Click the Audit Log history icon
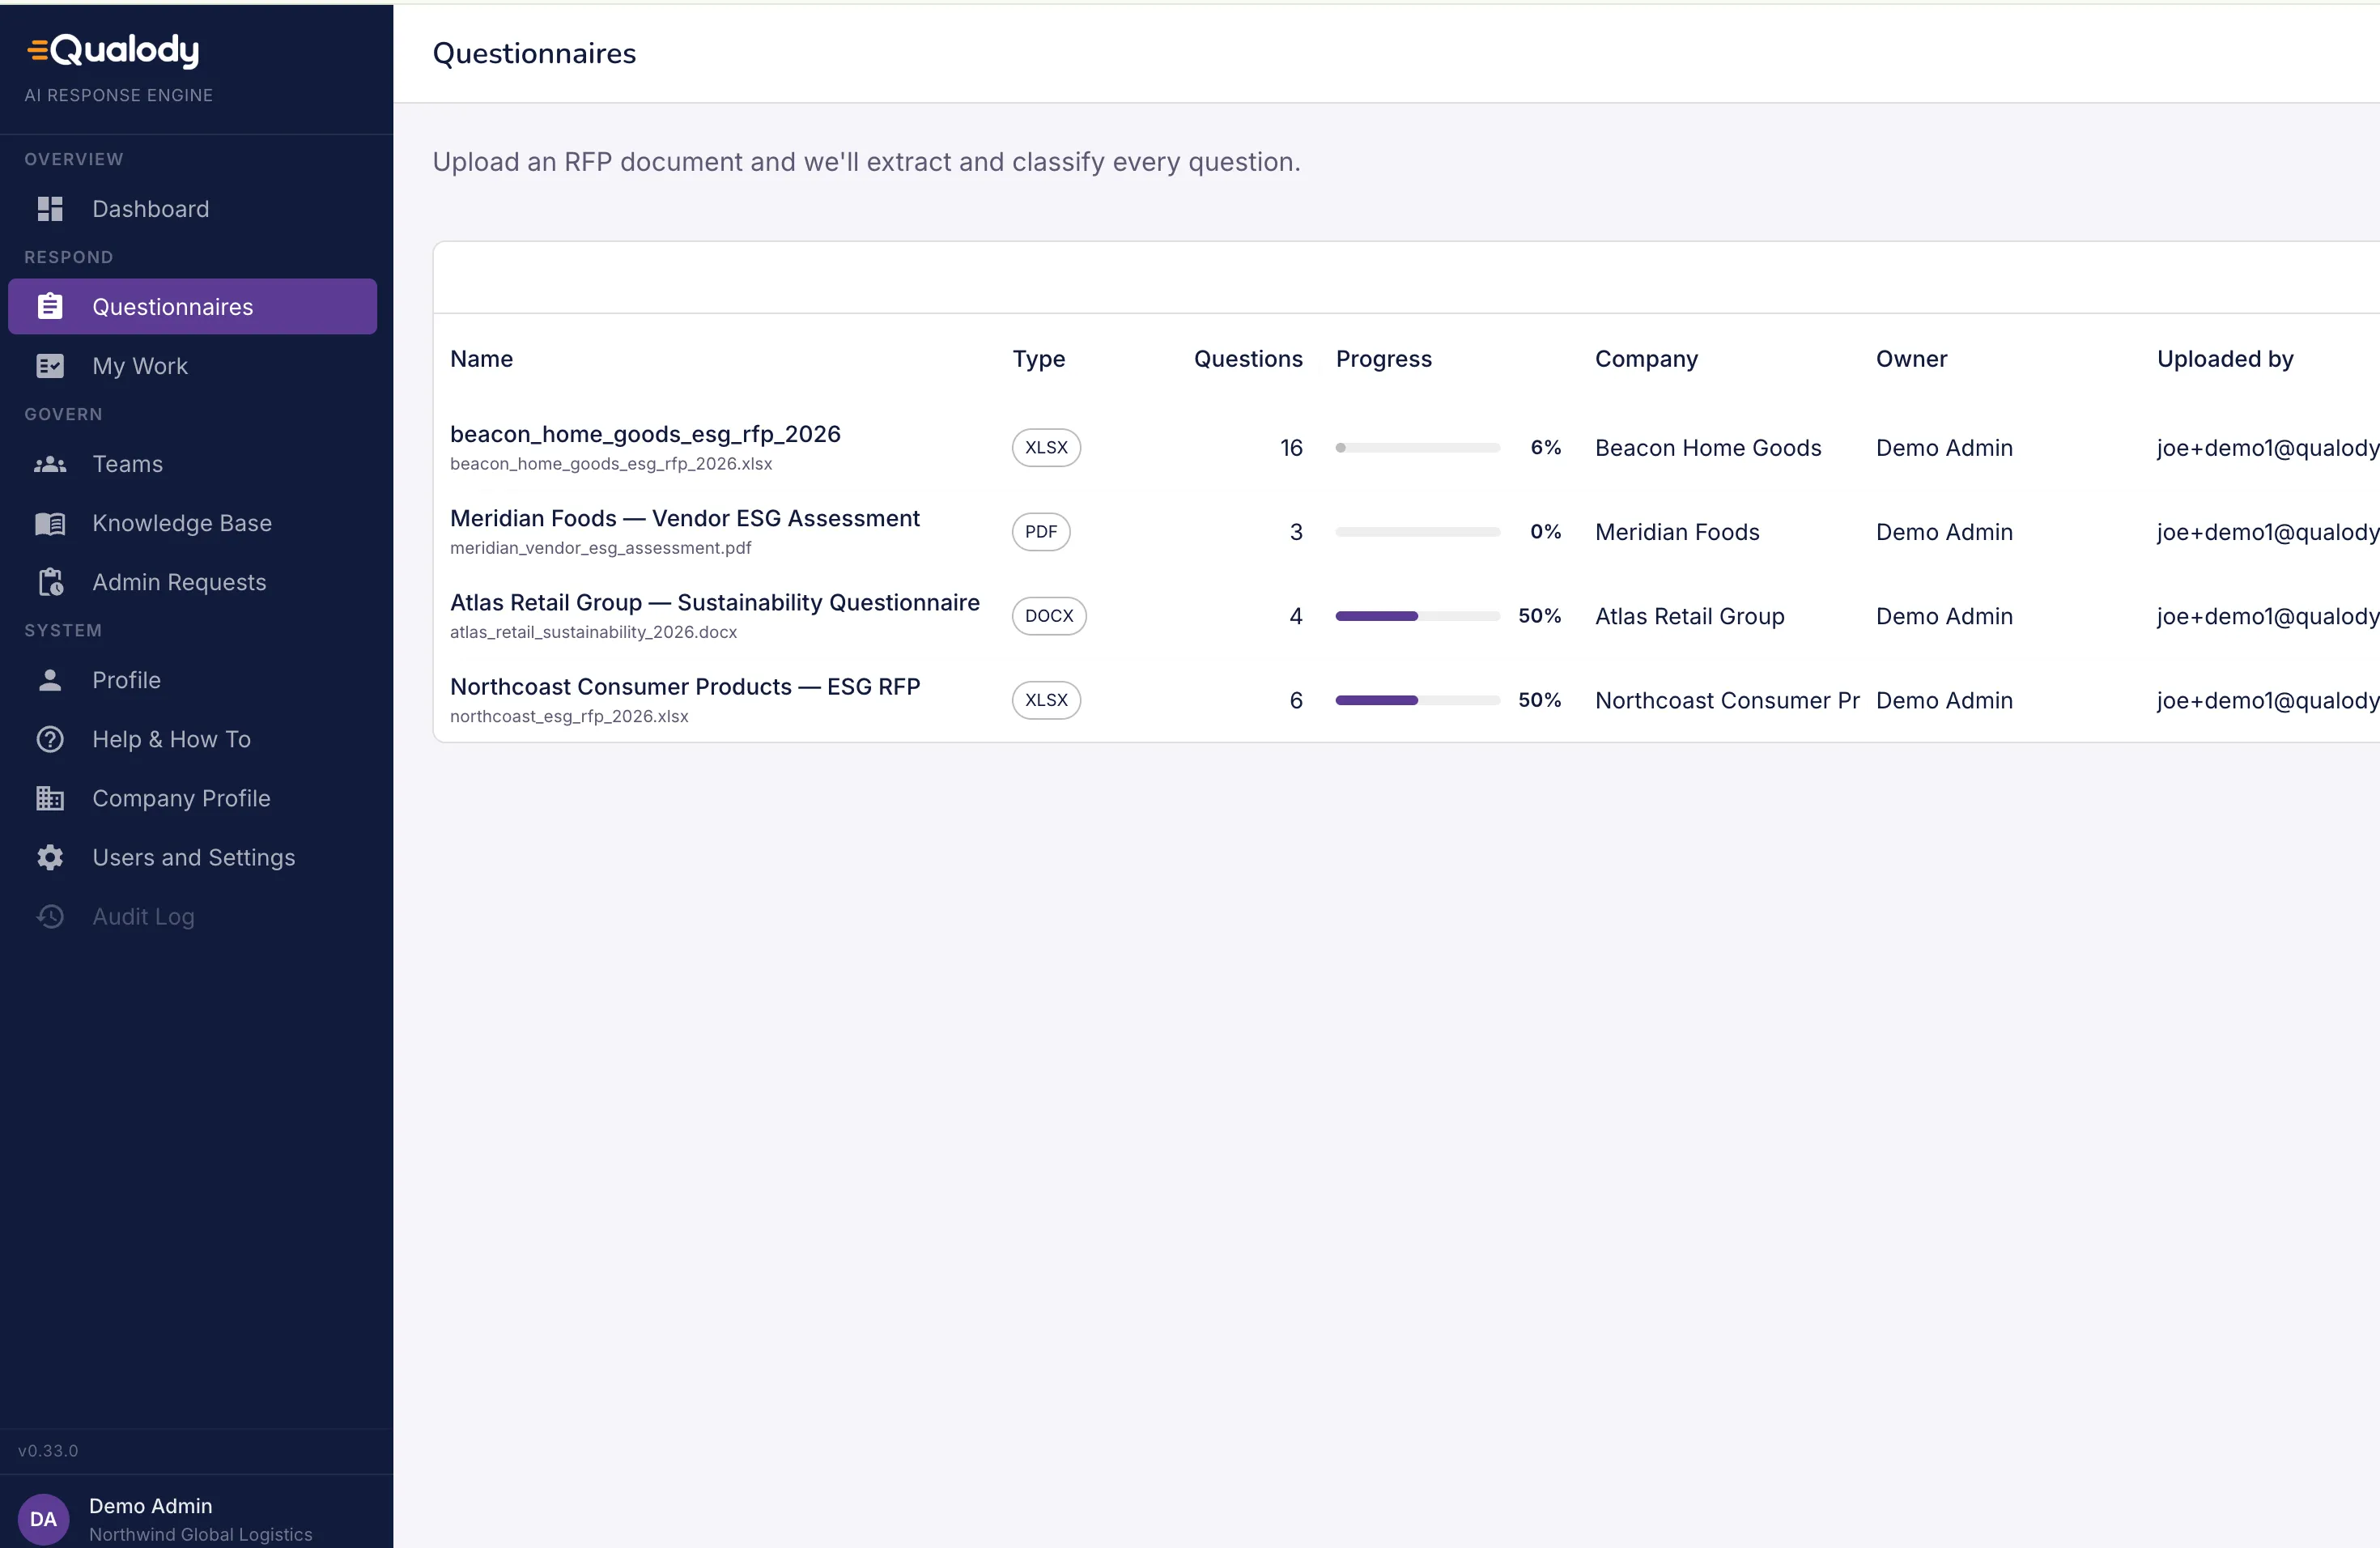The height and width of the screenshot is (1548, 2380). pyautogui.click(x=50, y=916)
